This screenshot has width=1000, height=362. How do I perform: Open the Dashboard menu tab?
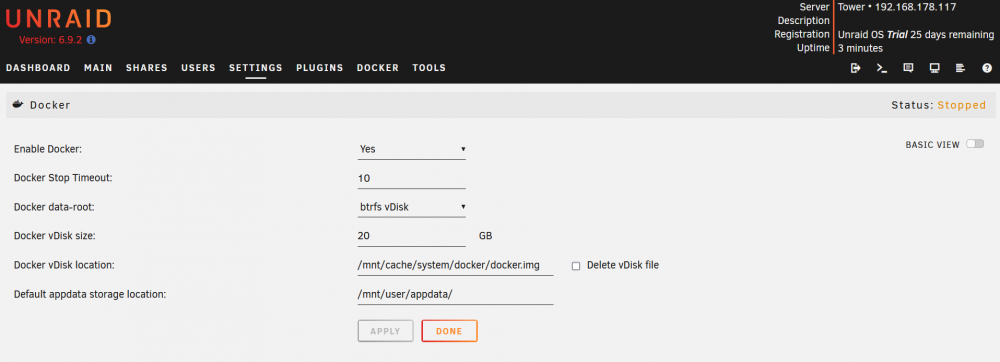38,68
